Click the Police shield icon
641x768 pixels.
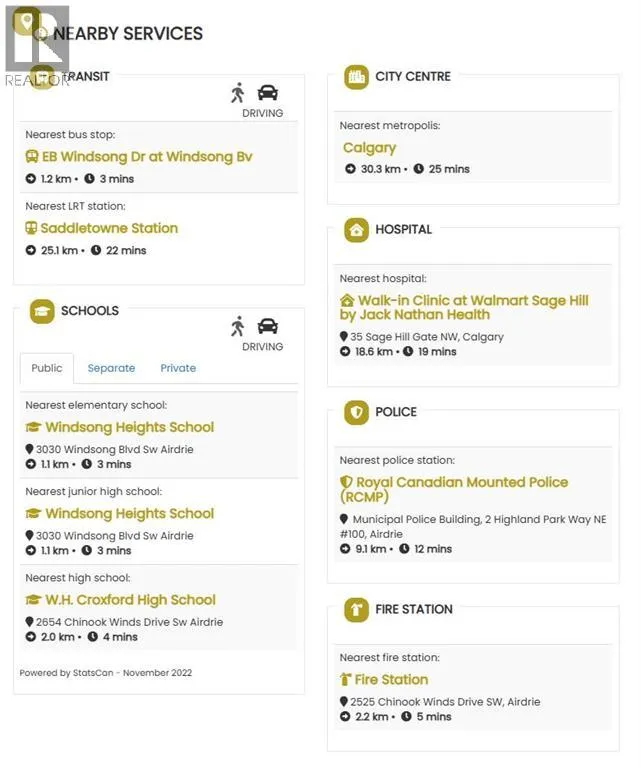(x=356, y=412)
